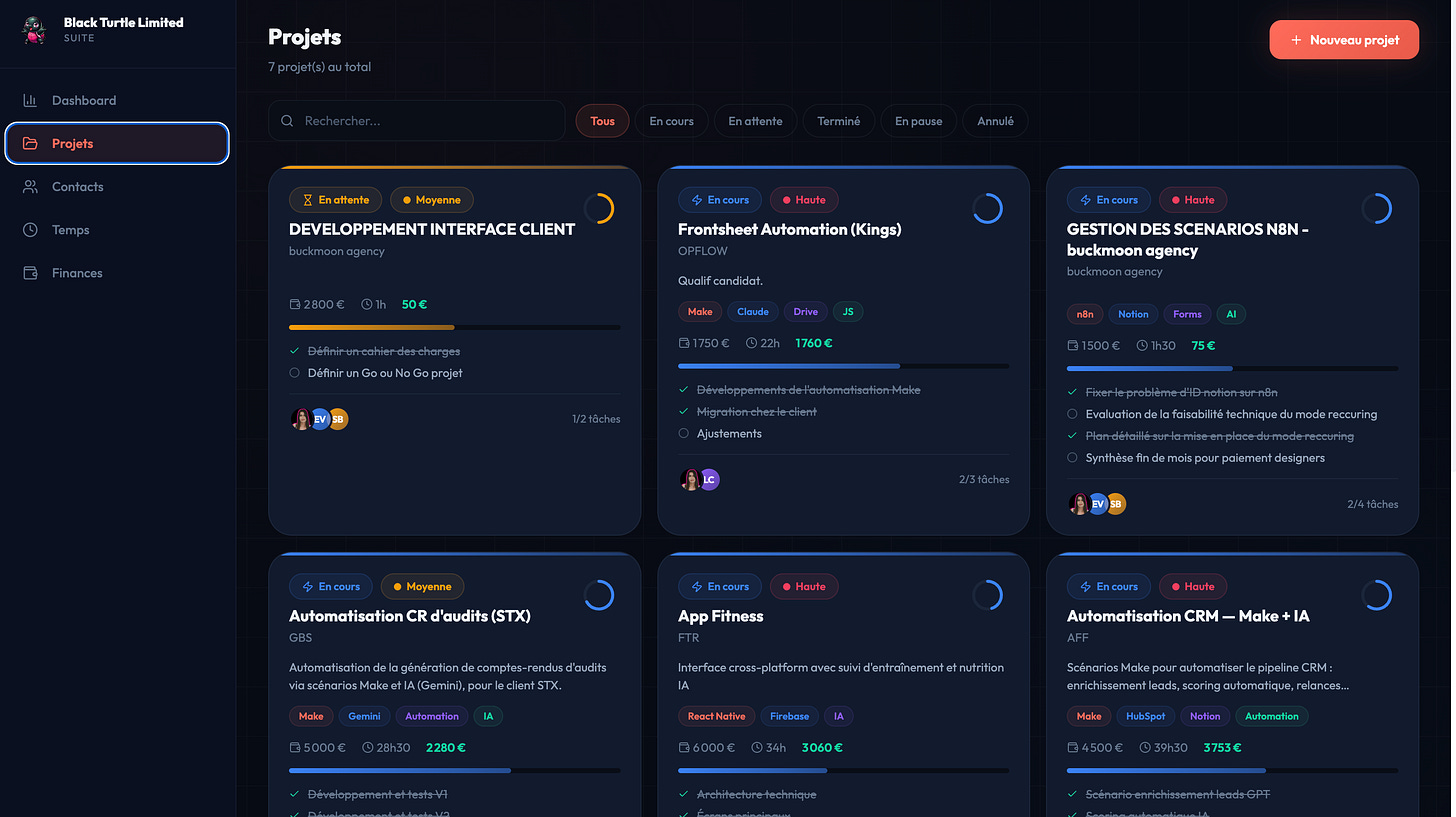Click the Claude tag

coord(753,312)
